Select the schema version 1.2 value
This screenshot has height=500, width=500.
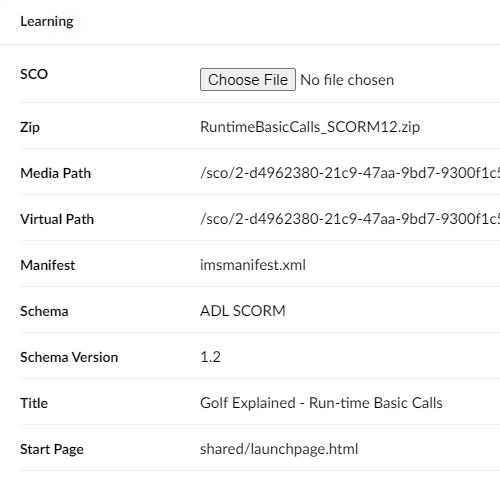210,357
